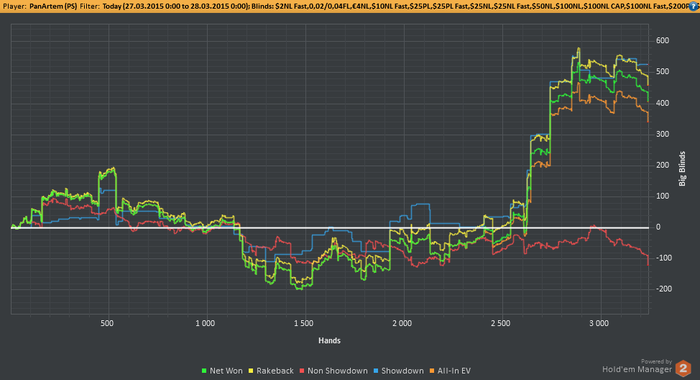Toggle the All-In EV legend text
The image size is (700, 380).
454,371
